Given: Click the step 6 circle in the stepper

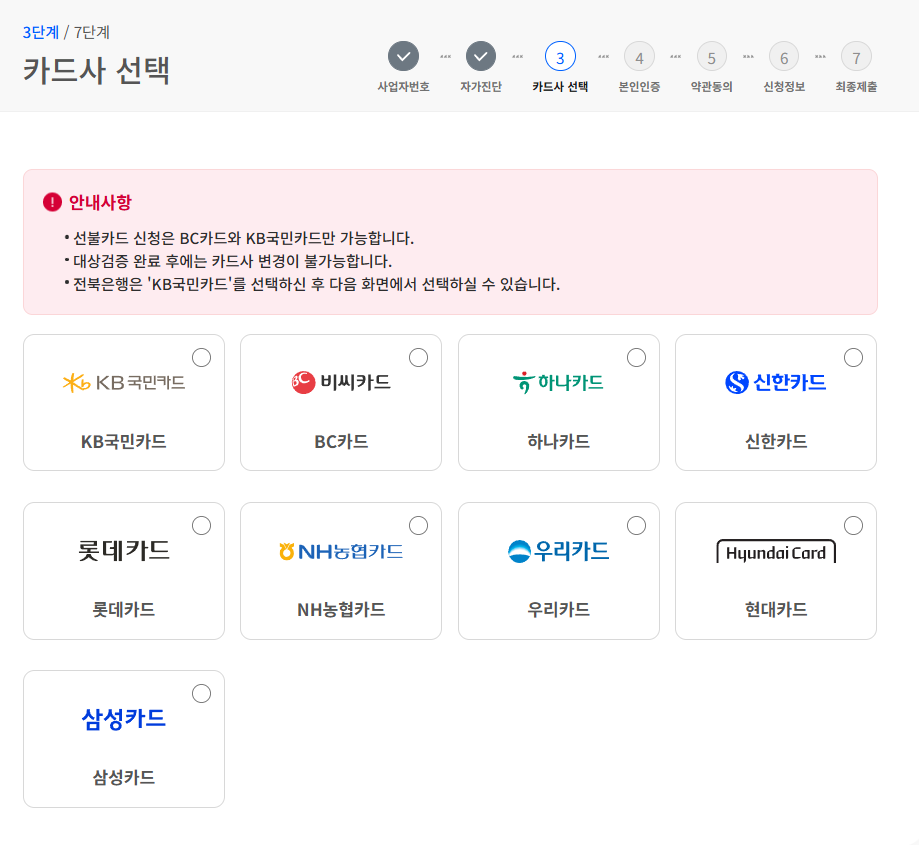Looking at the screenshot, I should pyautogui.click(x=784, y=57).
